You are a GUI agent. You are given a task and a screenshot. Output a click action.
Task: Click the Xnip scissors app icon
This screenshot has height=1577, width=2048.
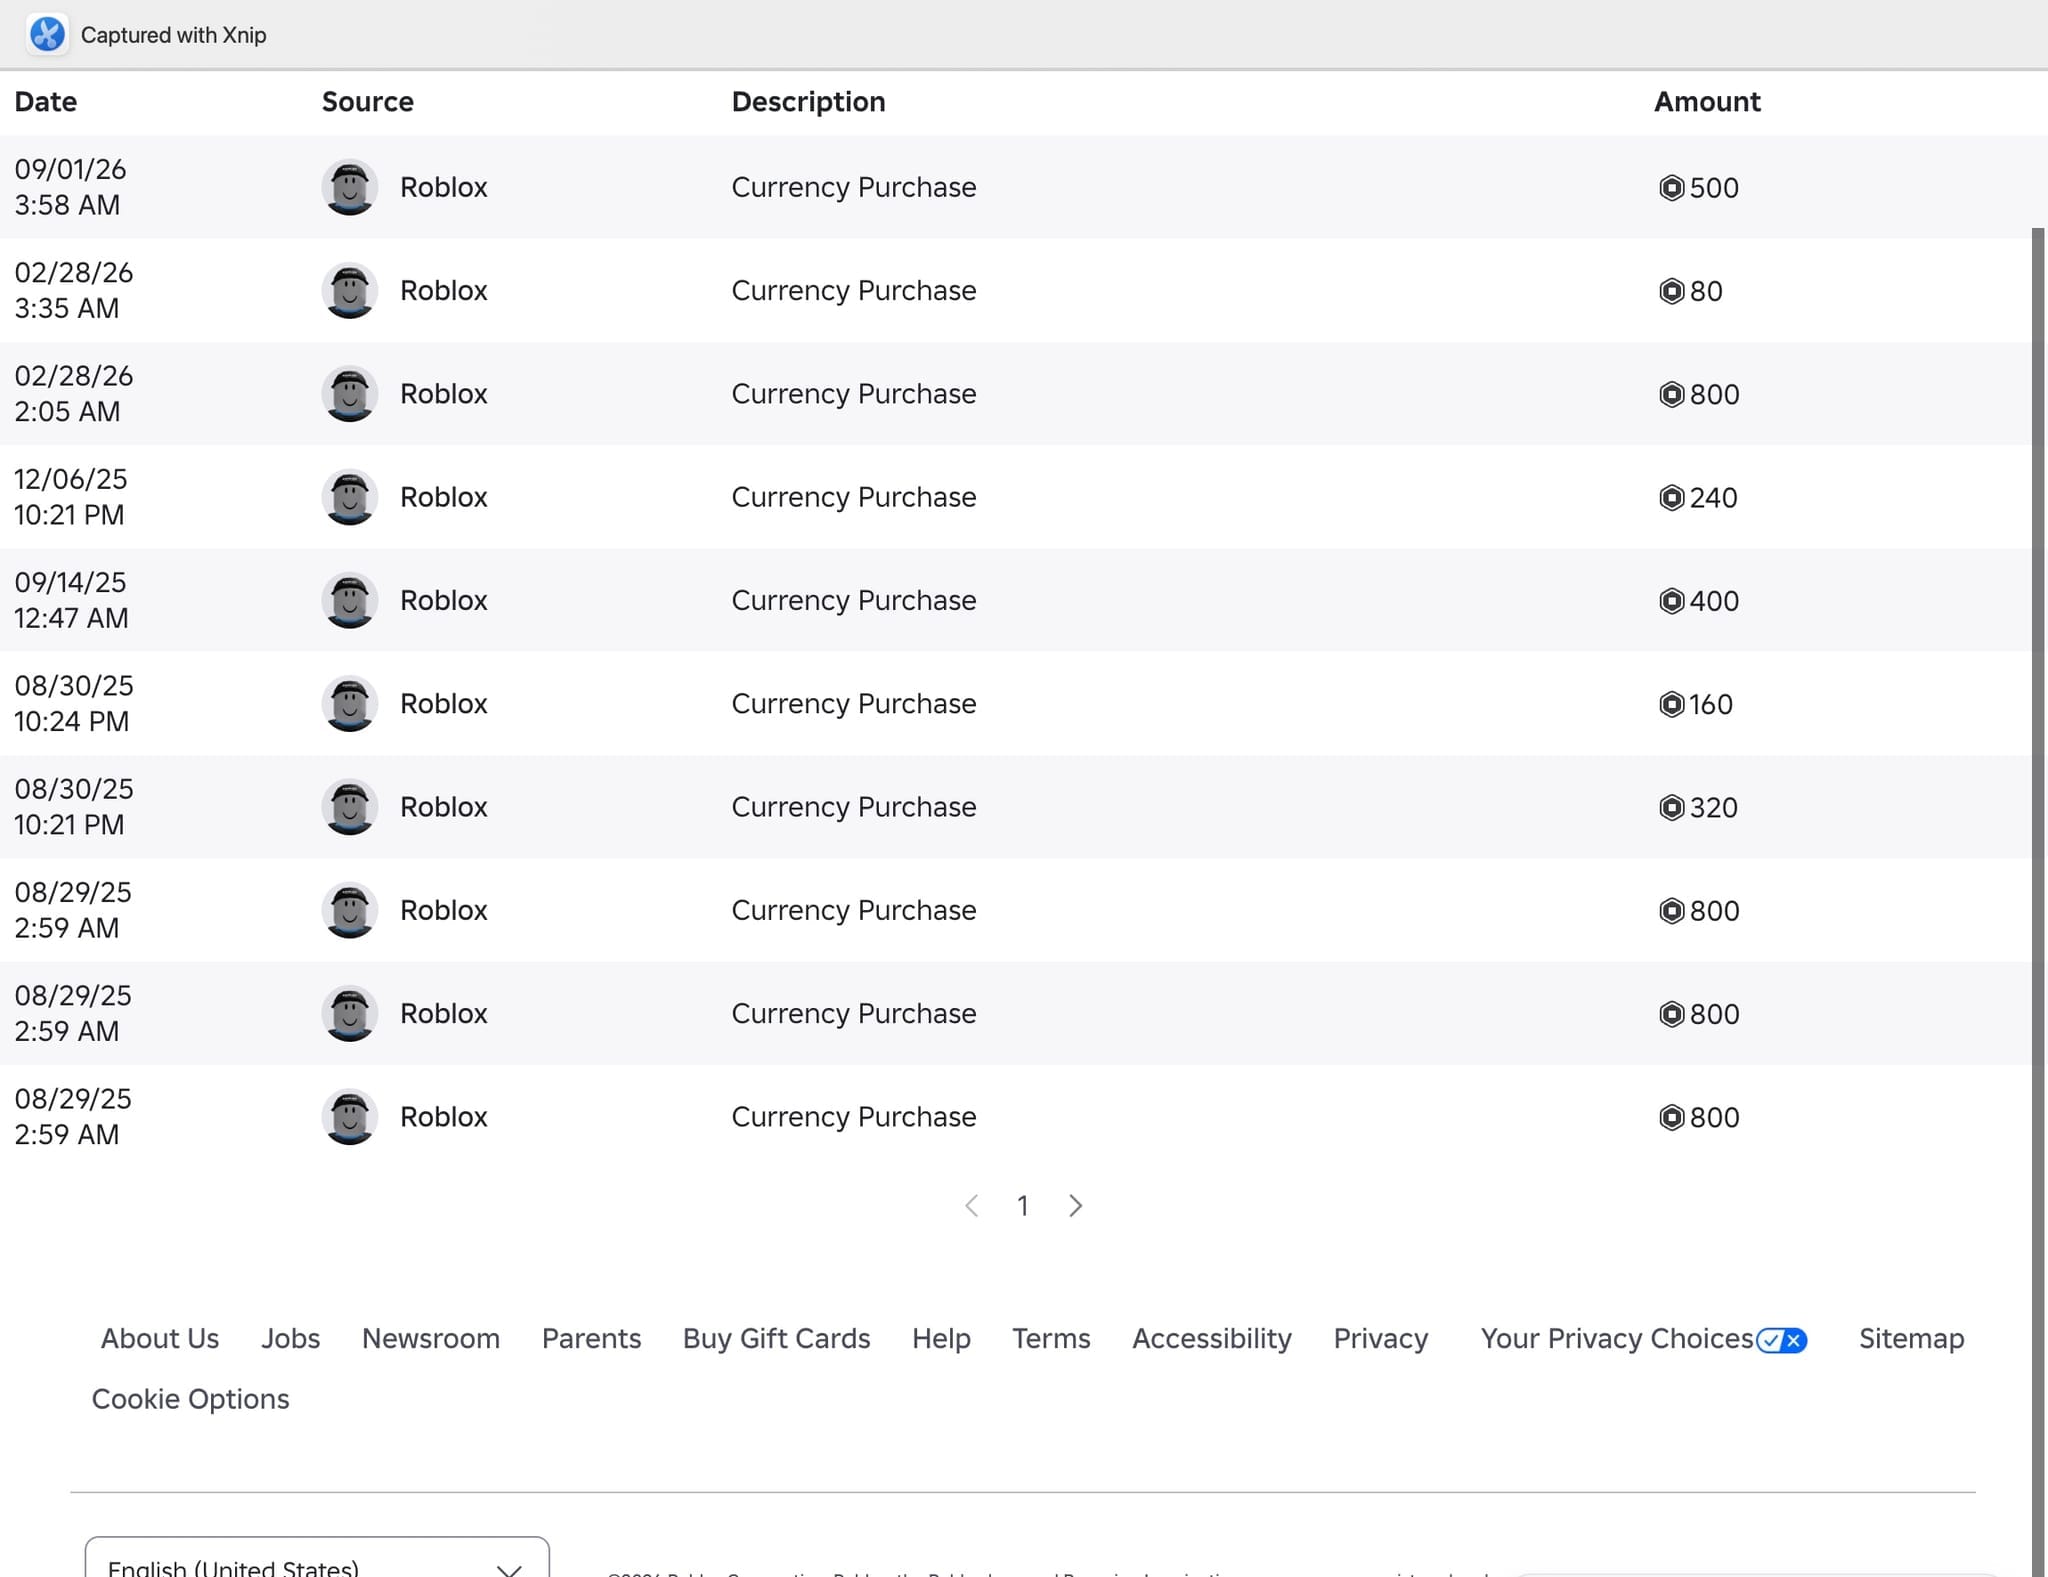pos(47,34)
